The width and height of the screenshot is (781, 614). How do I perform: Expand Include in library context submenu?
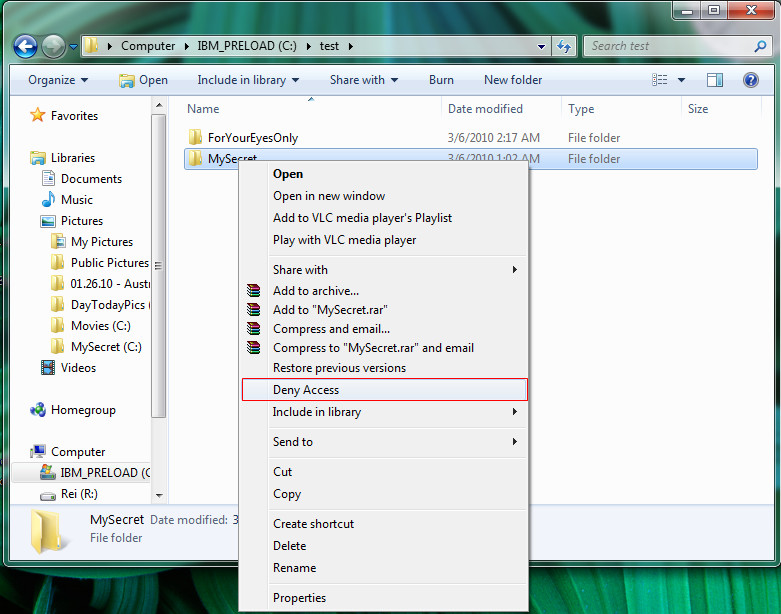point(384,412)
